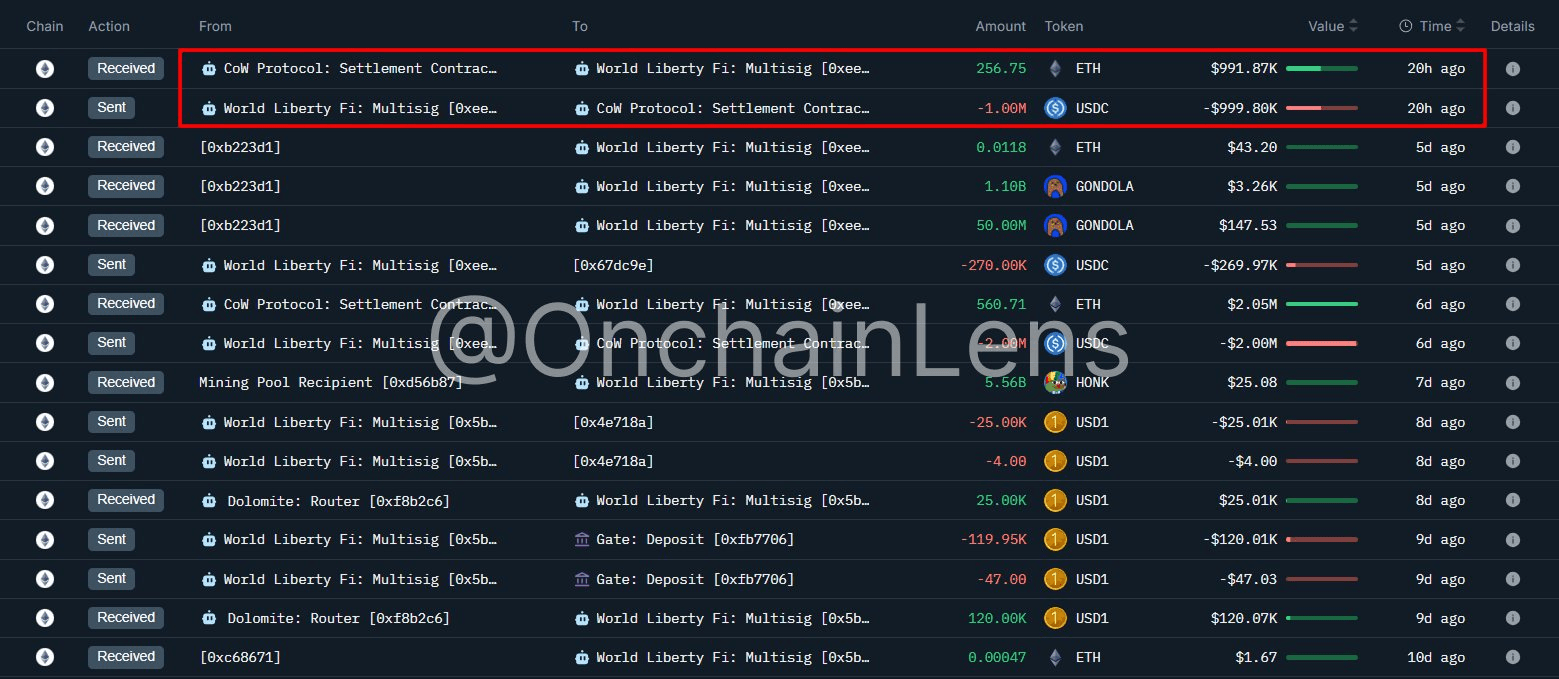The width and height of the screenshot is (1559, 679).
Task: Open details info icon for the first transaction
Action: click(x=1513, y=68)
